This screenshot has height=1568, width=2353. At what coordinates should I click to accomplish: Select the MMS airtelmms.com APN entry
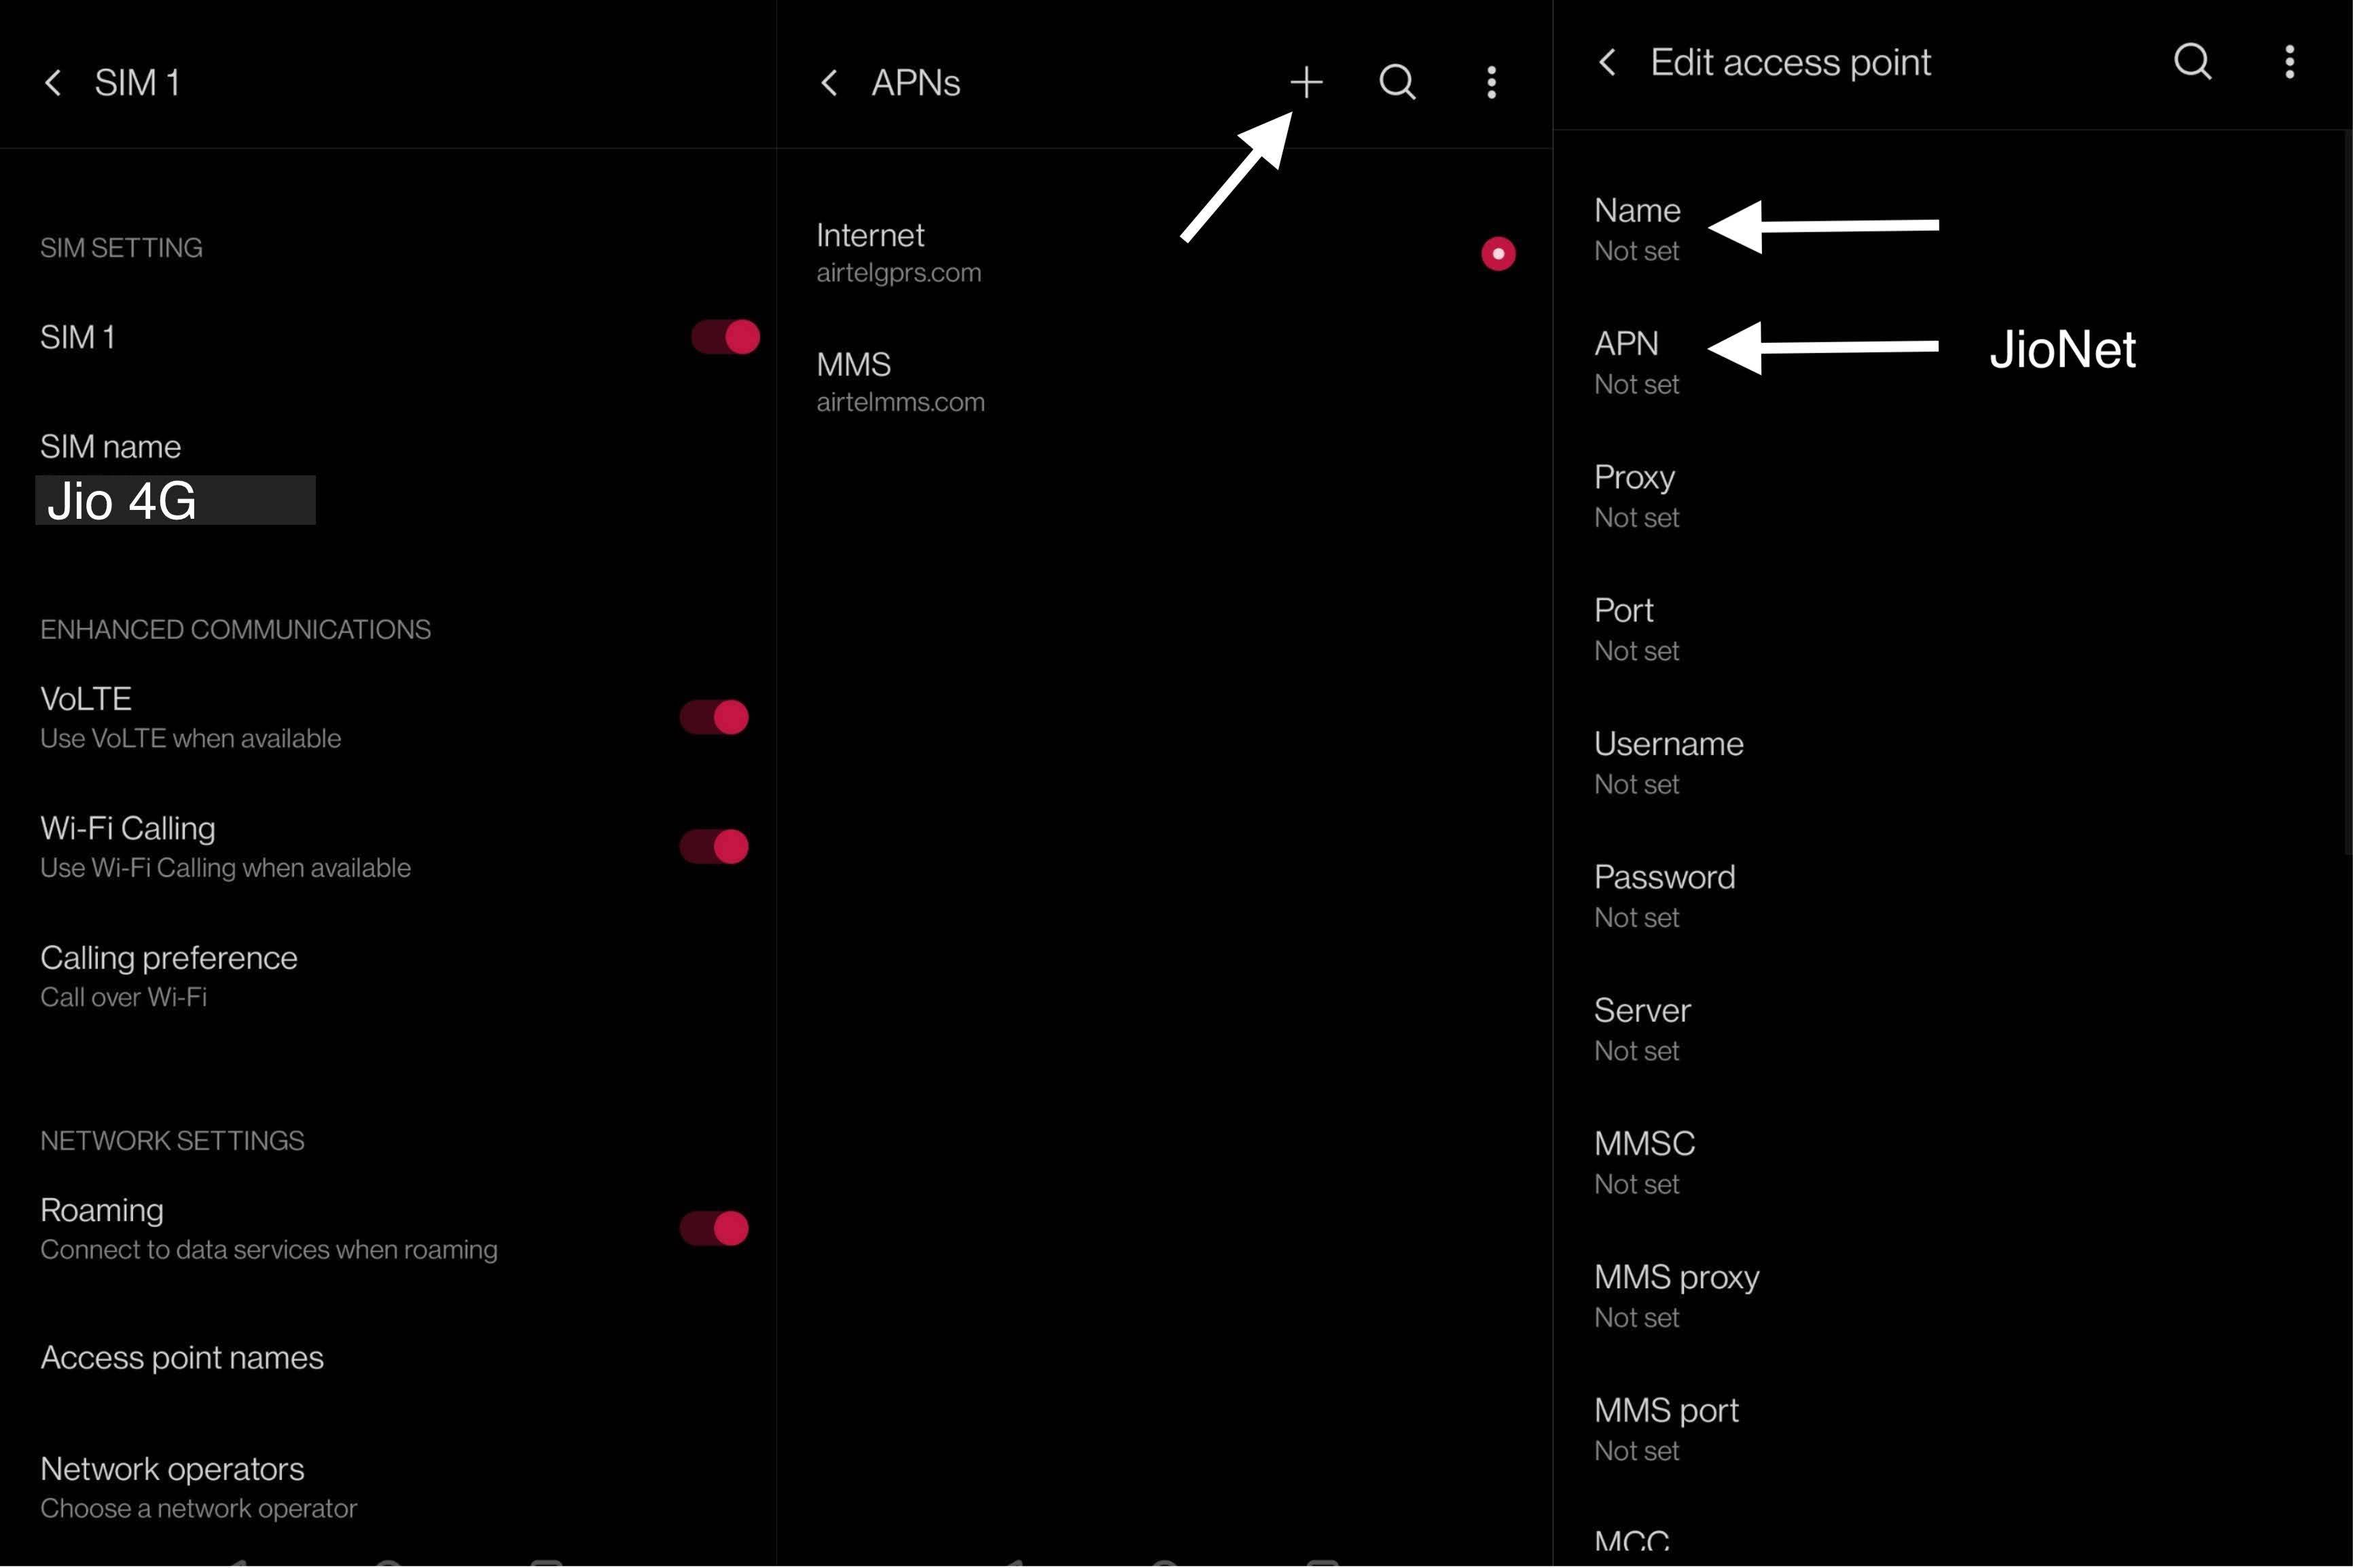tap(900, 381)
